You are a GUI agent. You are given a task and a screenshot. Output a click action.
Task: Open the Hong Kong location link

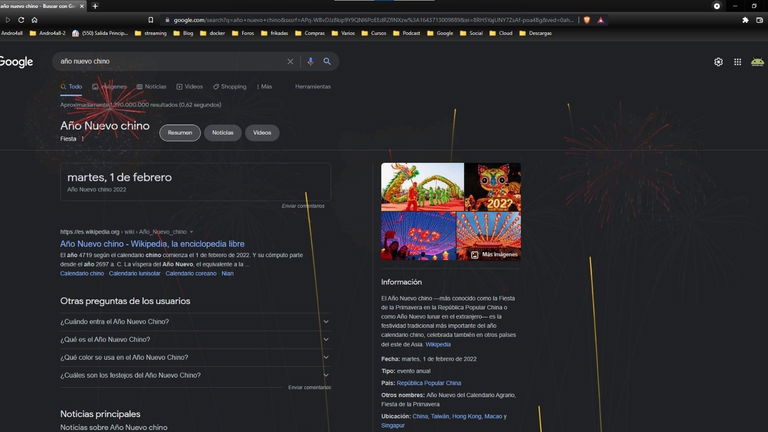466,416
